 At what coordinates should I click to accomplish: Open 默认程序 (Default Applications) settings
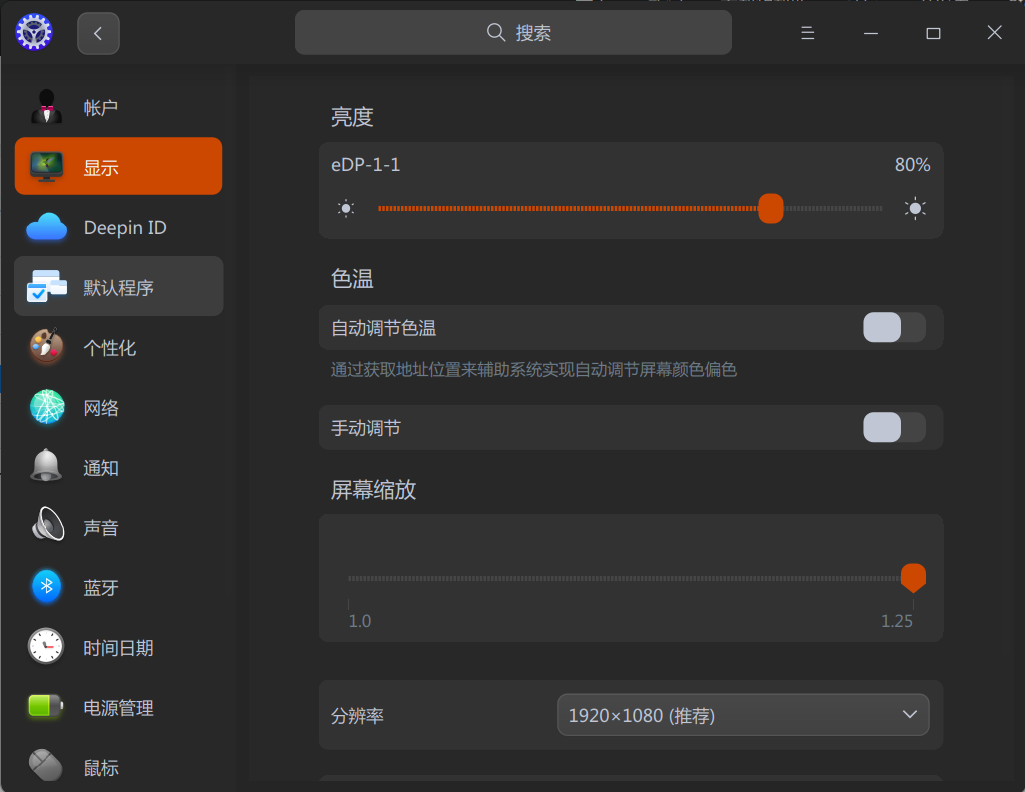click(44, 286)
